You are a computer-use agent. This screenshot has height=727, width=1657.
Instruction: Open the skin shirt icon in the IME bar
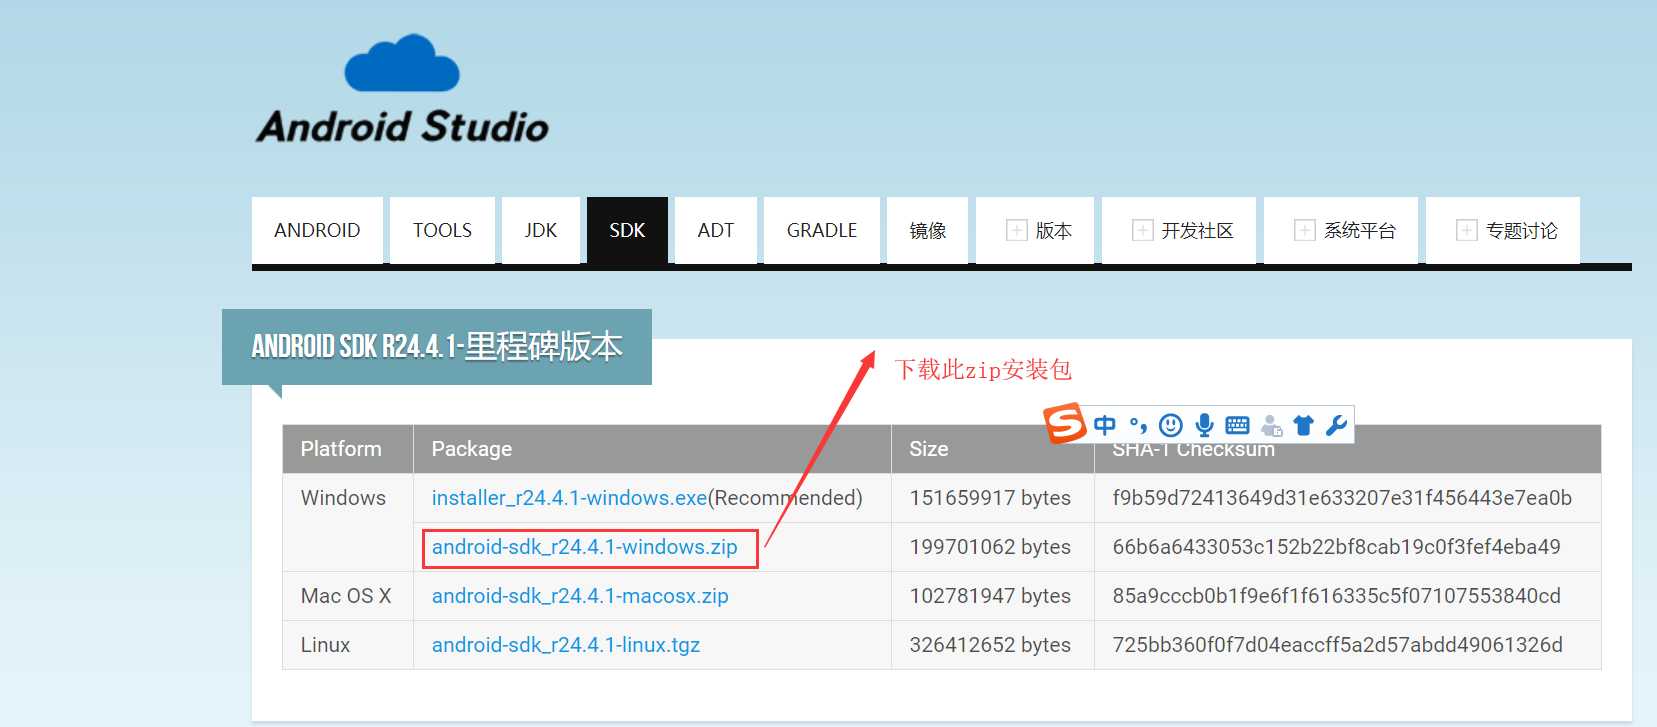pyautogui.click(x=1303, y=425)
